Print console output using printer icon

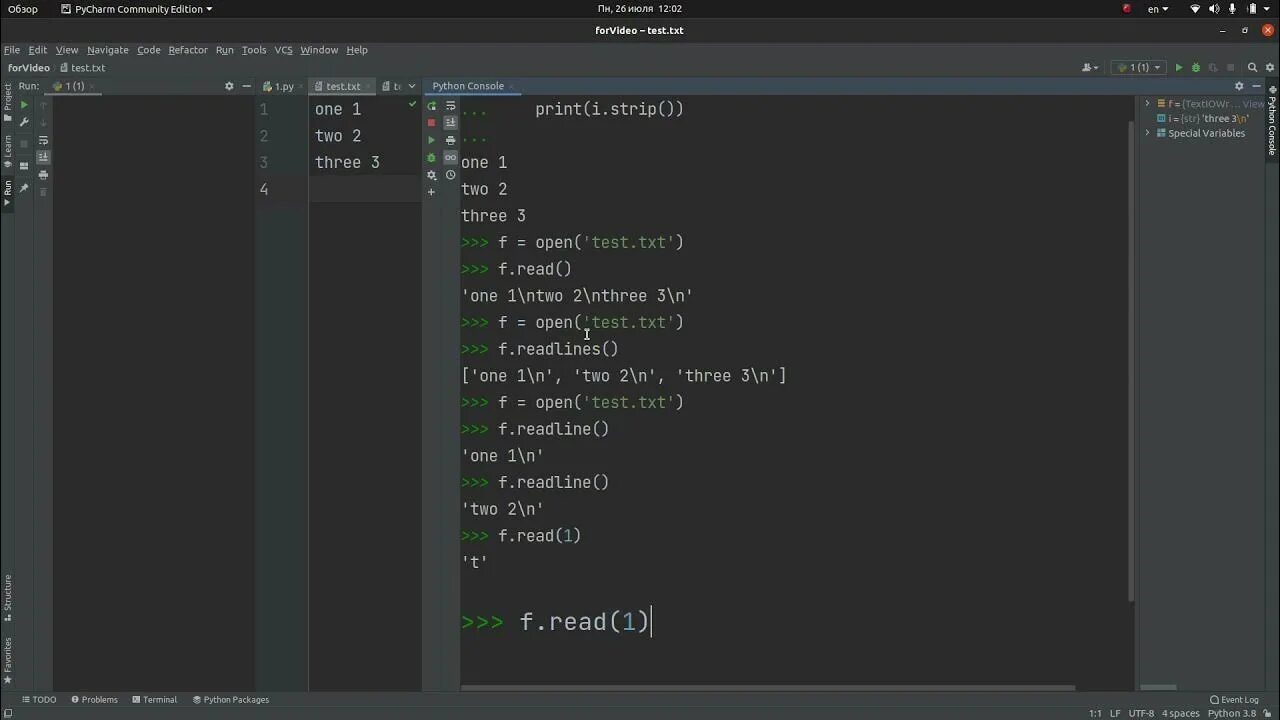(x=450, y=140)
